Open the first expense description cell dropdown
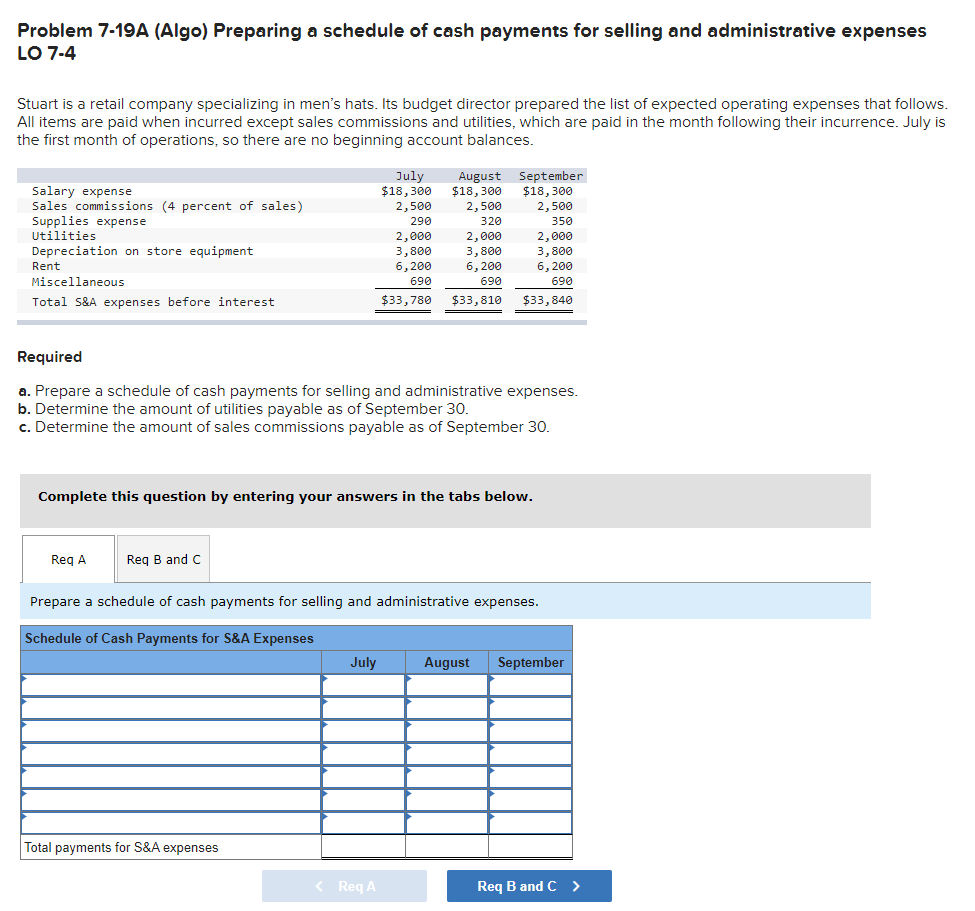Viewport: 975px width, 911px height. coord(170,684)
